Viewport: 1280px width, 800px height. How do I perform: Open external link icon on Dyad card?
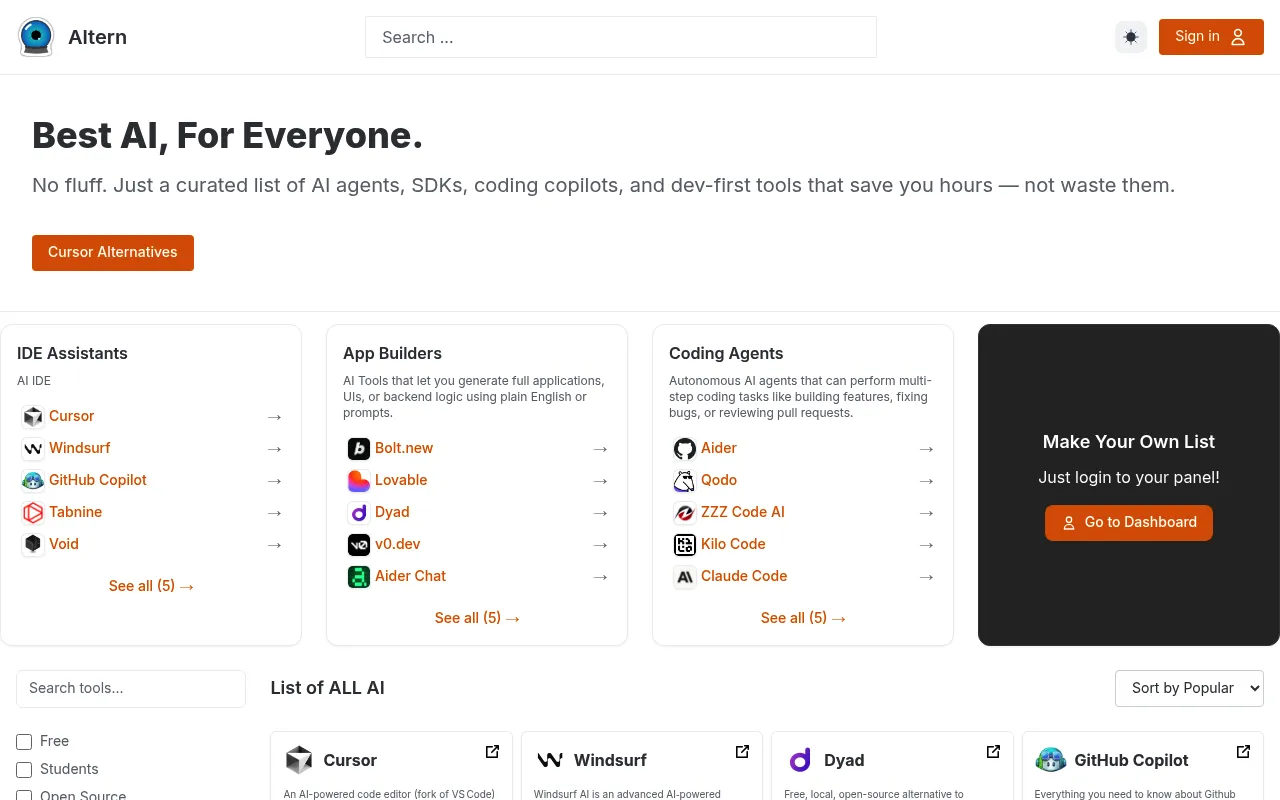[993, 751]
